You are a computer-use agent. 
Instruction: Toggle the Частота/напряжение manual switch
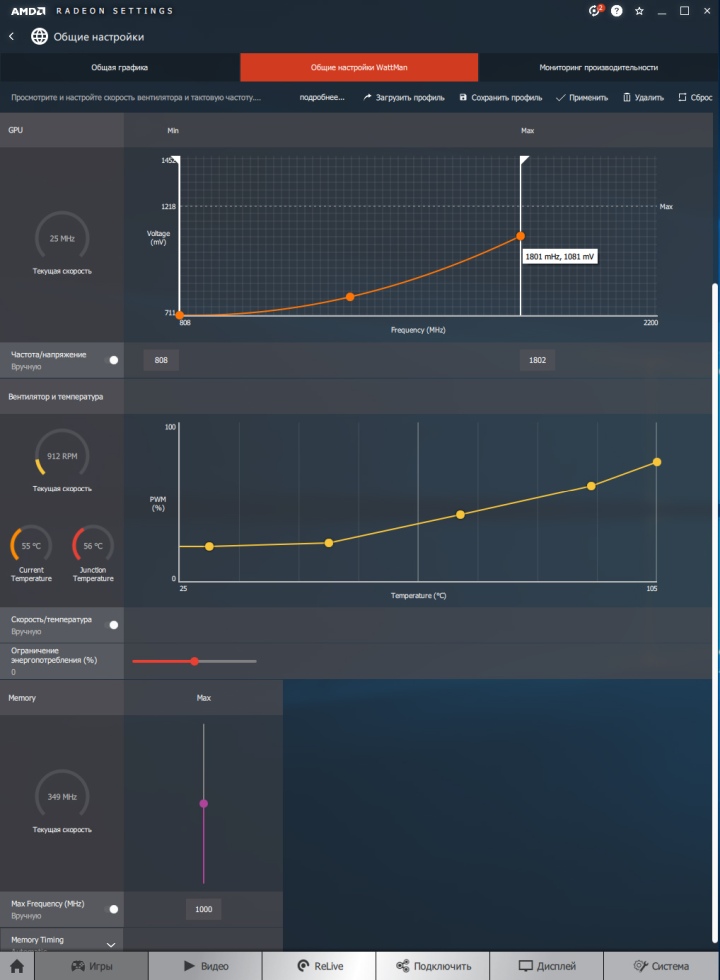click(112, 360)
